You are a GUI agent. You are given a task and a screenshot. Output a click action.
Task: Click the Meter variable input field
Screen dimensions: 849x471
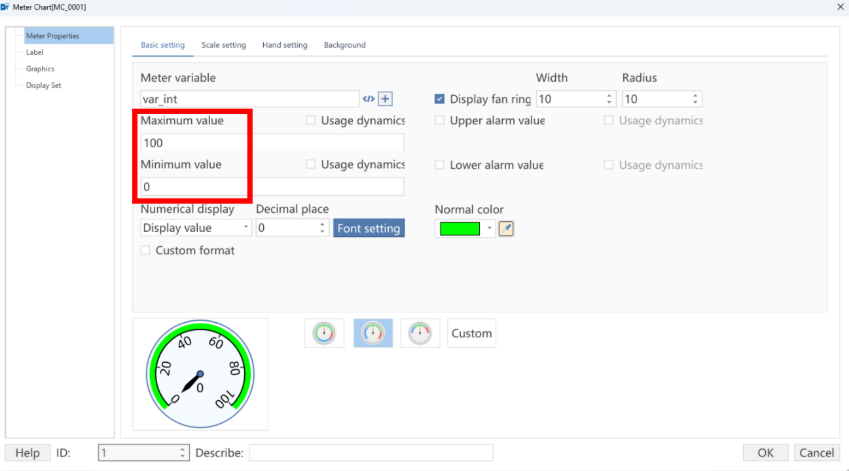pos(250,99)
